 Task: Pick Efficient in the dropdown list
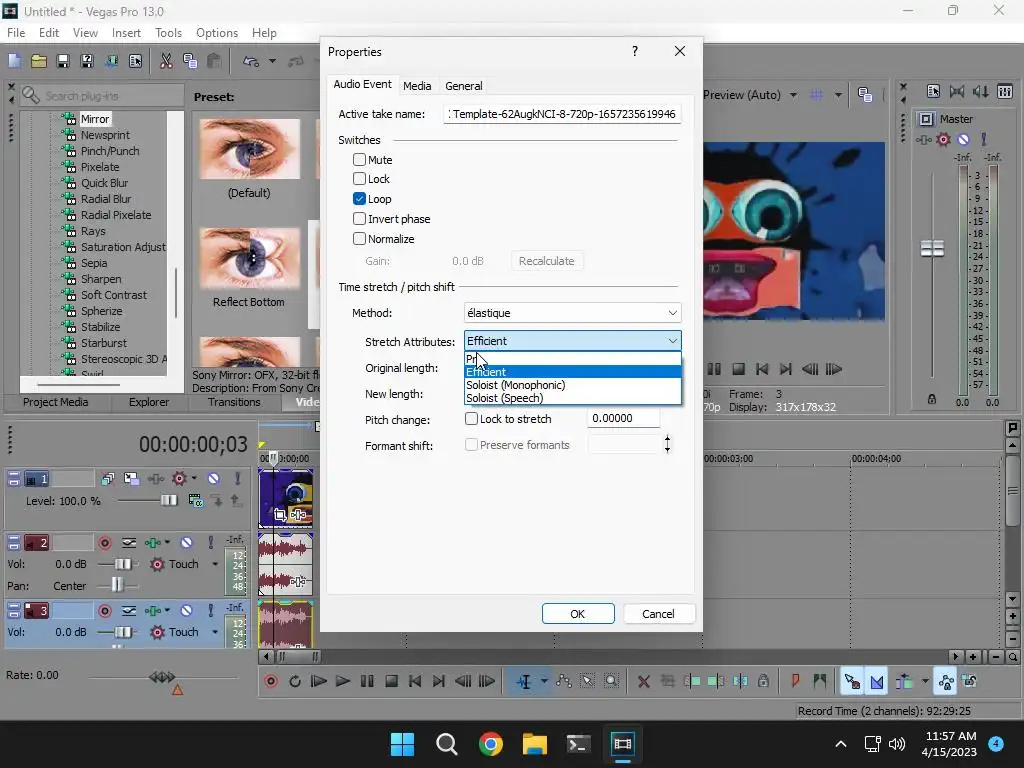(573, 372)
